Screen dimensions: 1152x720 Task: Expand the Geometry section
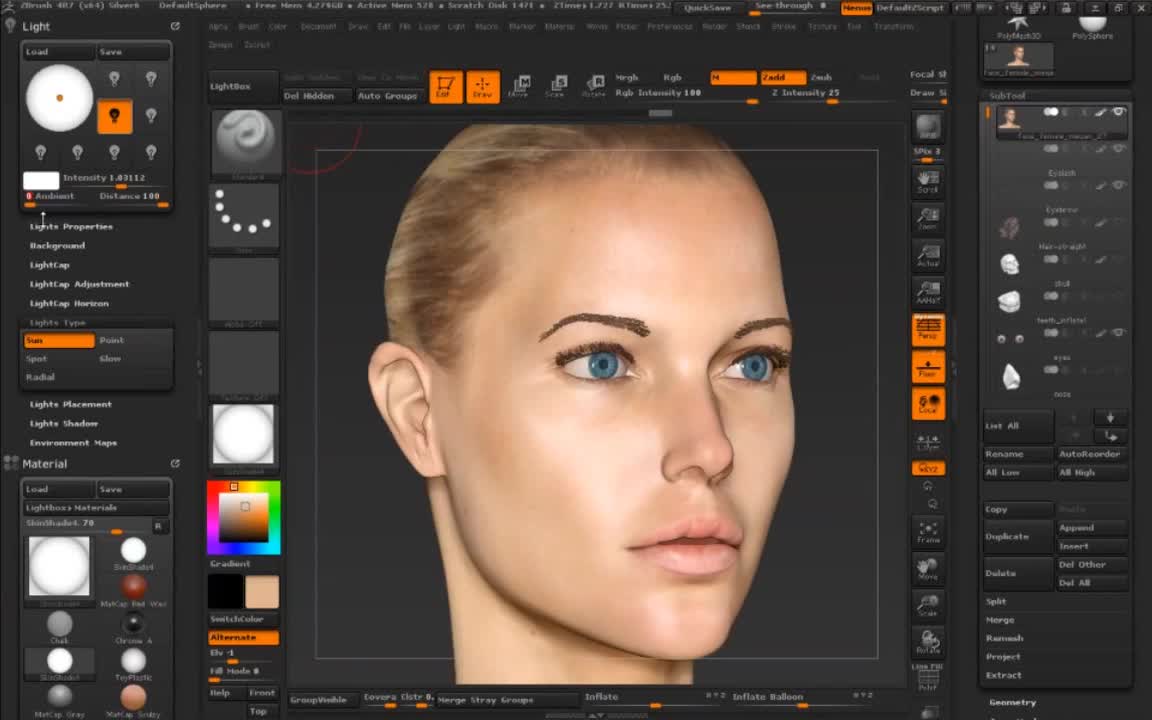pyautogui.click(x=1012, y=702)
